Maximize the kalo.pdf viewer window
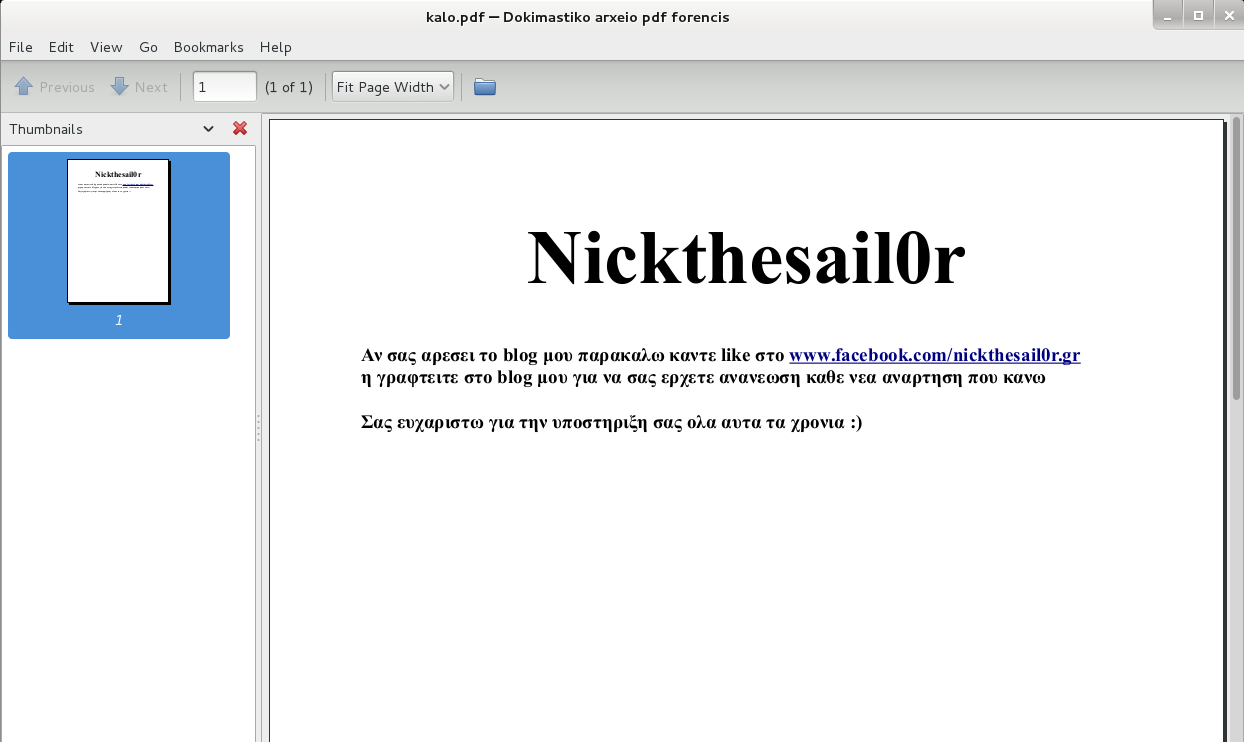Viewport: 1244px width, 742px height. coord(1198,15)
